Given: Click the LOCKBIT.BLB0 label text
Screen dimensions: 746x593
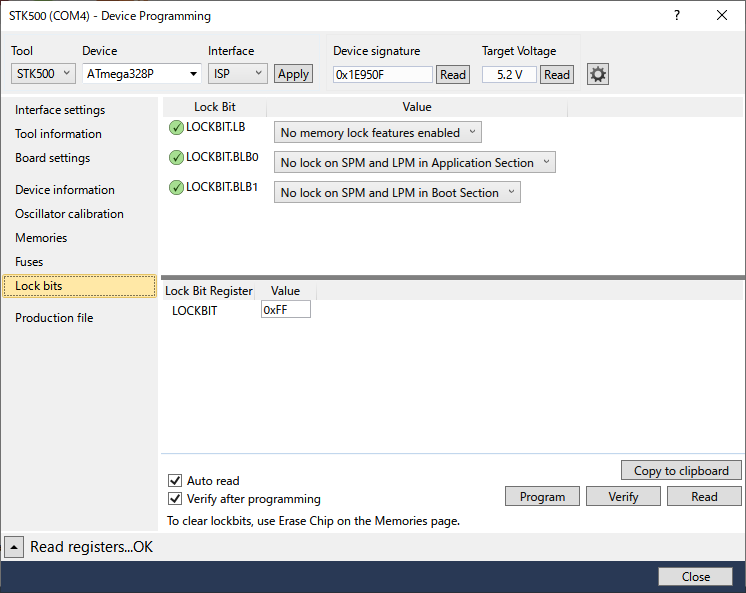Looking at the screenshot, I should click(x=222, y=157).
